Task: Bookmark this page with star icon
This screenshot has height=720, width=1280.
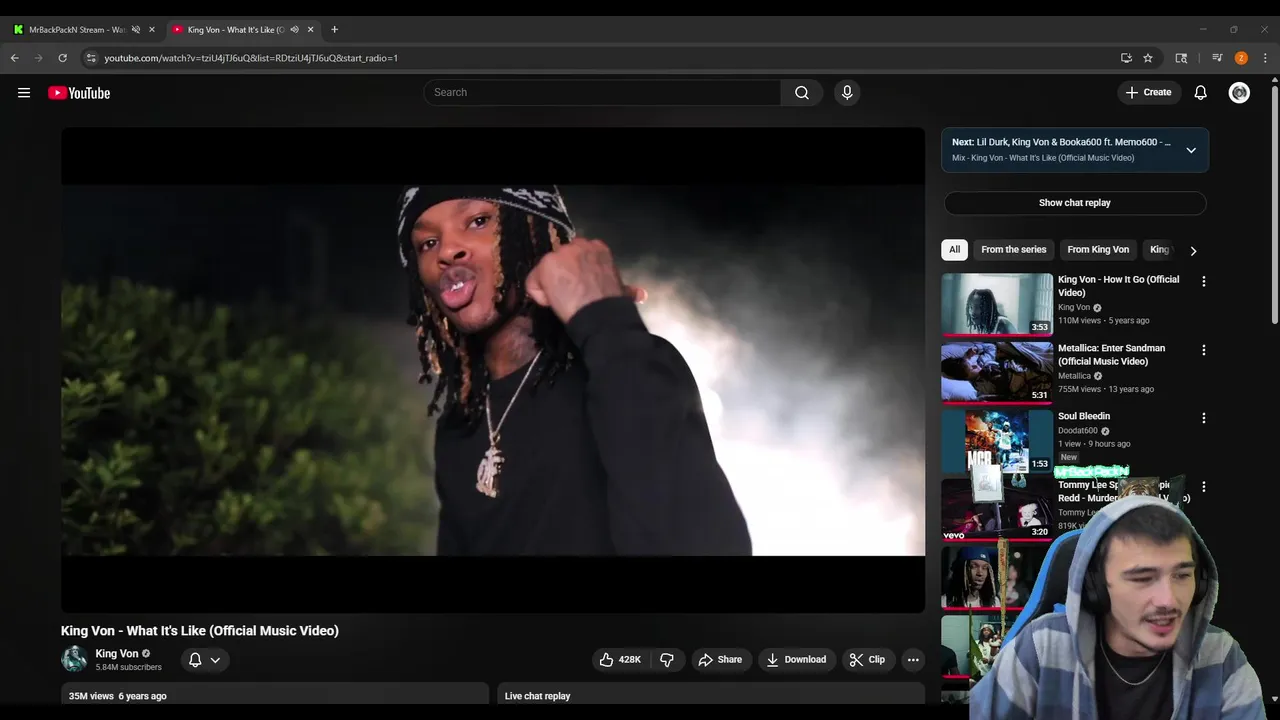Action: click(x=1148, y=58)
